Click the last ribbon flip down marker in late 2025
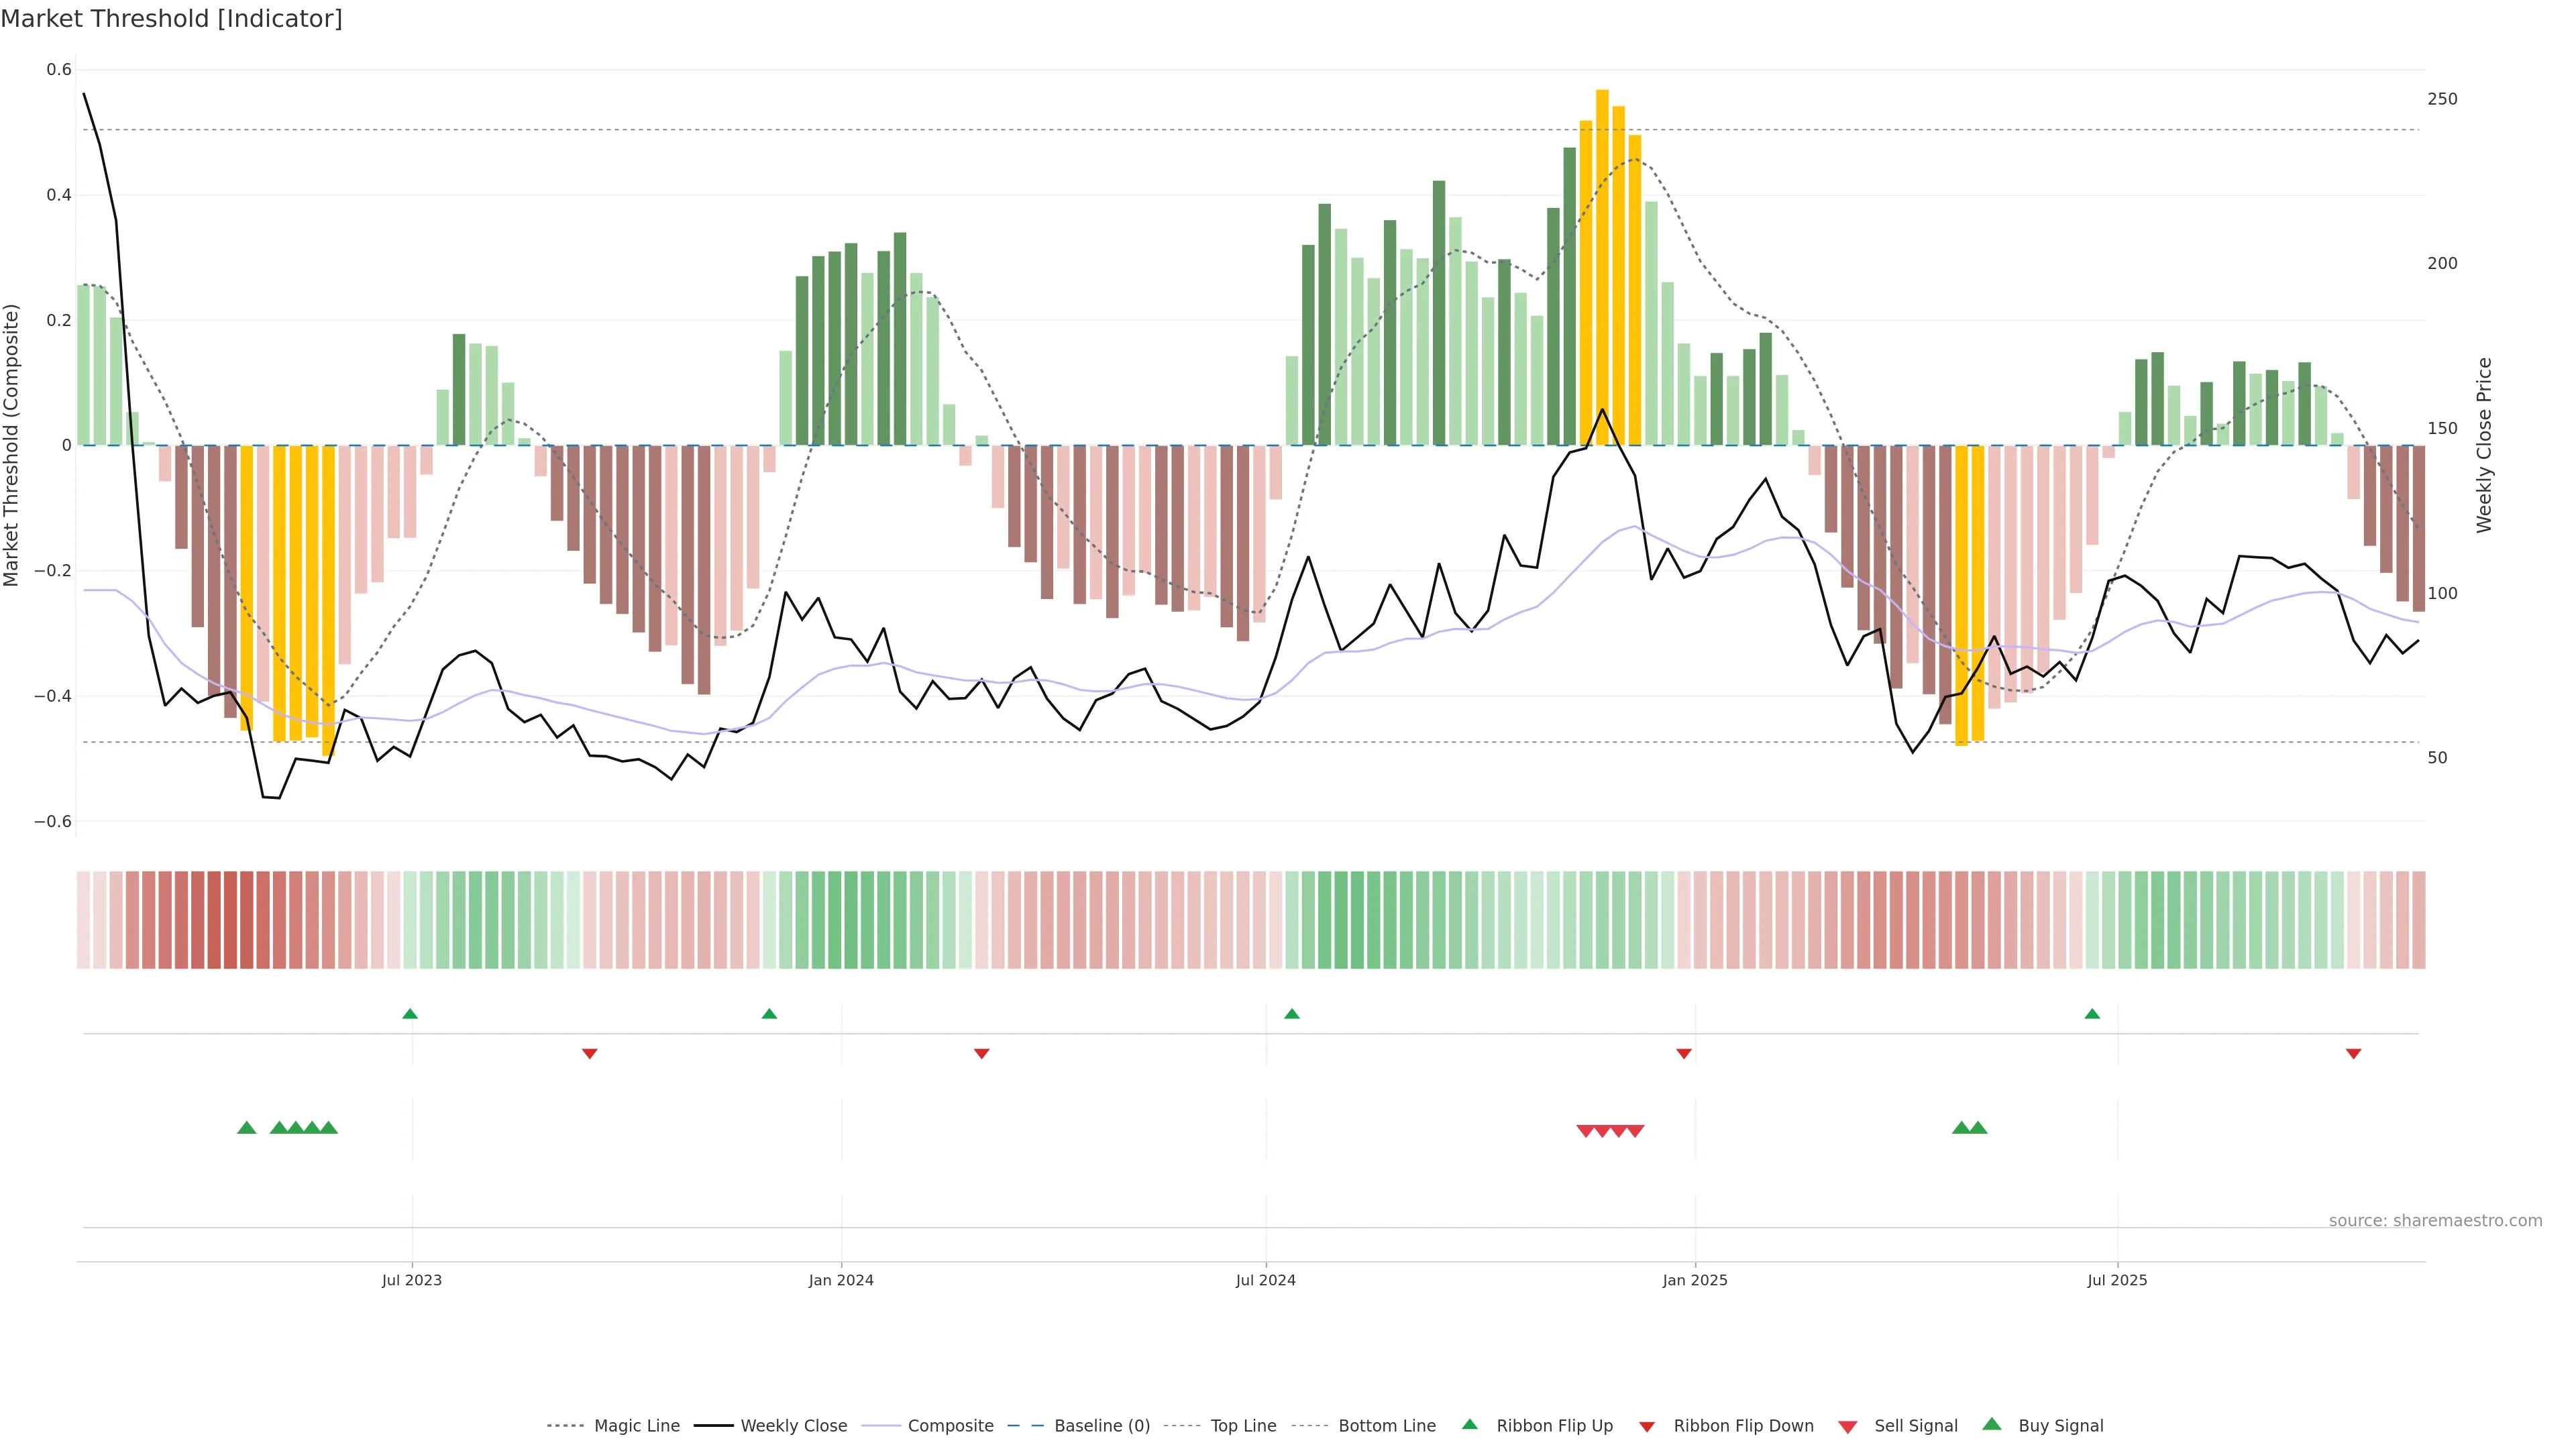 2354,1054
